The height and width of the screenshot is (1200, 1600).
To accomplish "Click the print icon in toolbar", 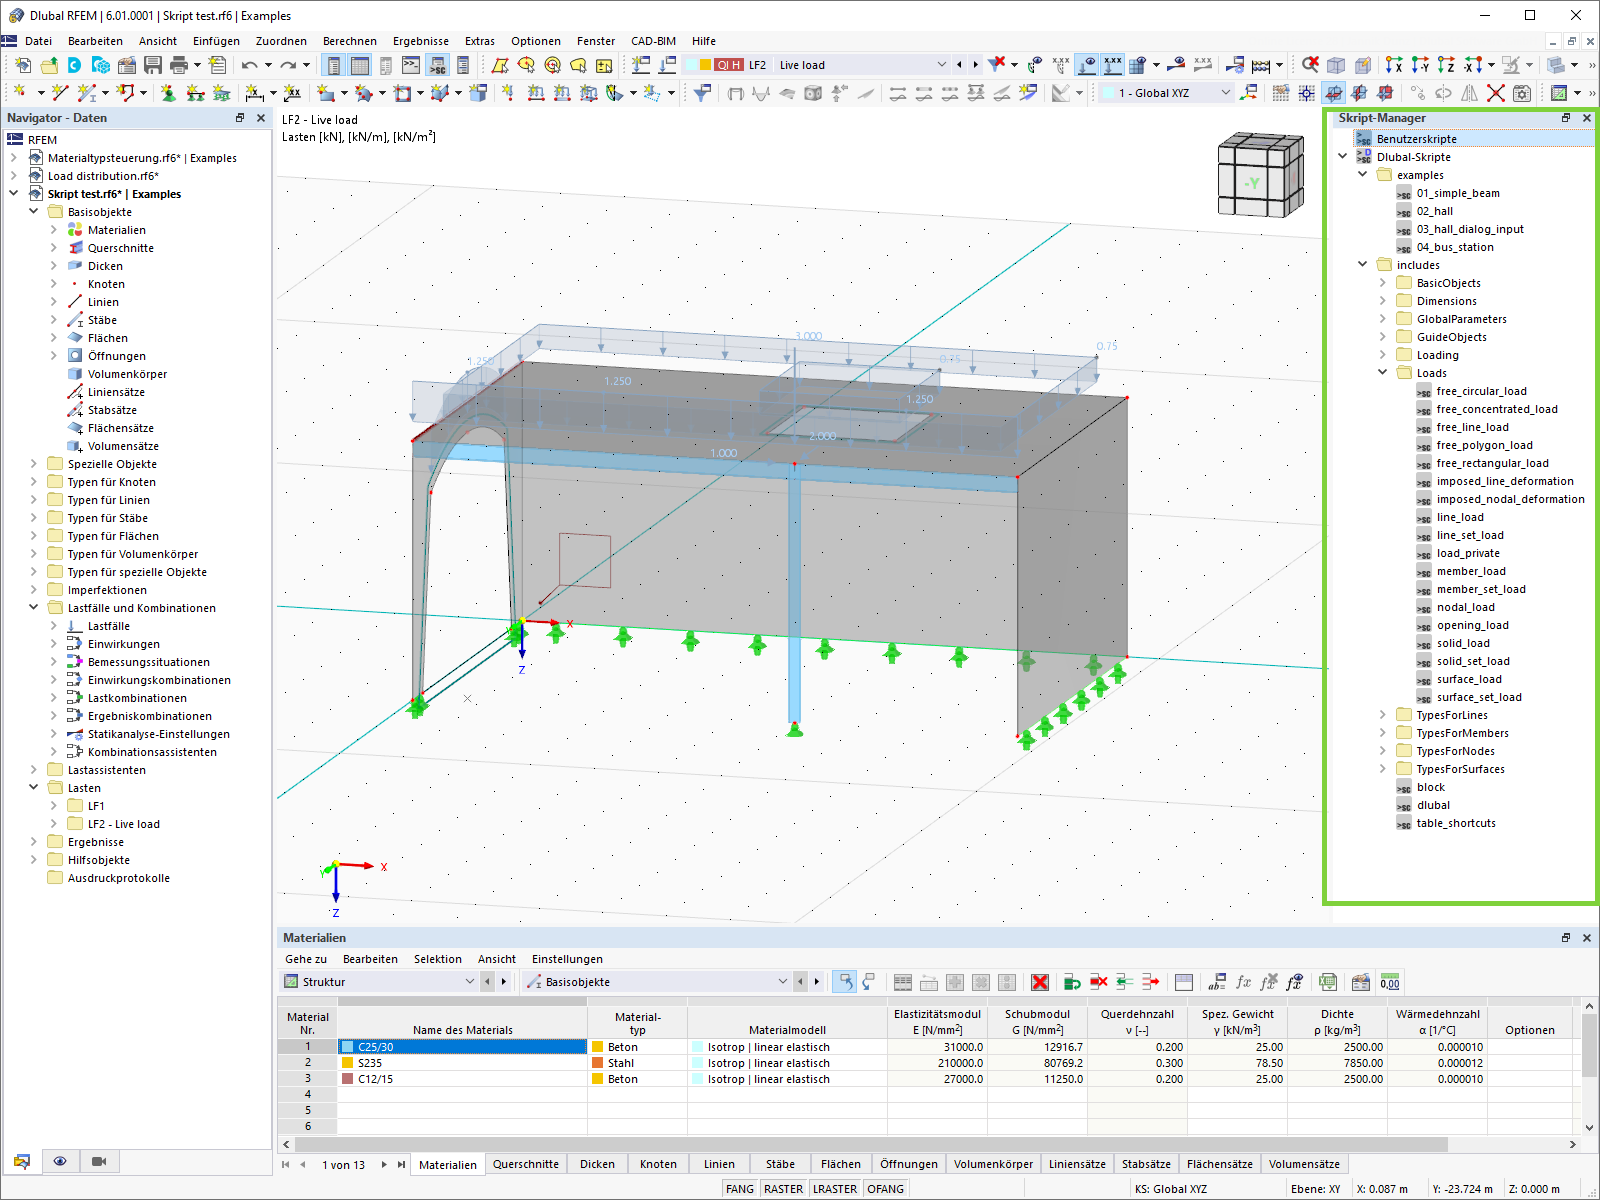I will tap(179, 65).
